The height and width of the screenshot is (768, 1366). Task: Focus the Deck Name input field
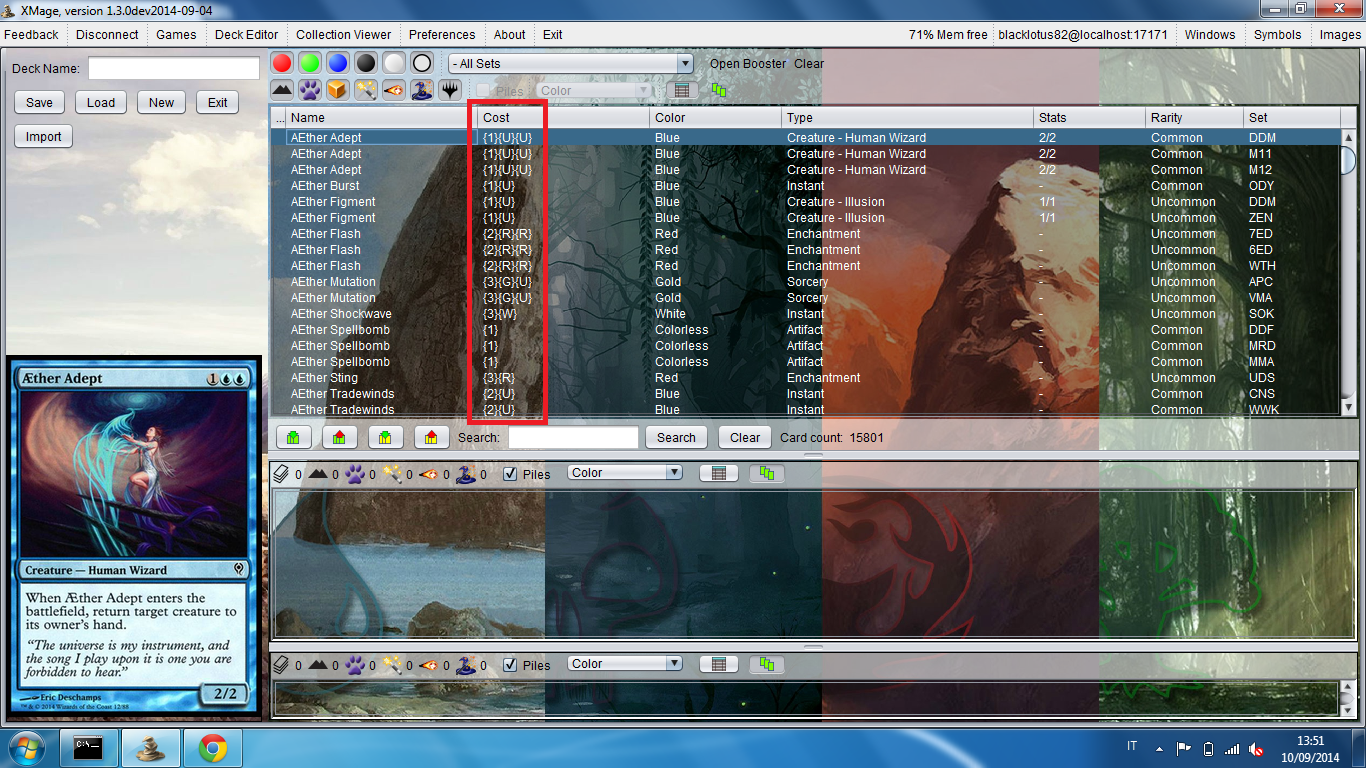point(174,68)
